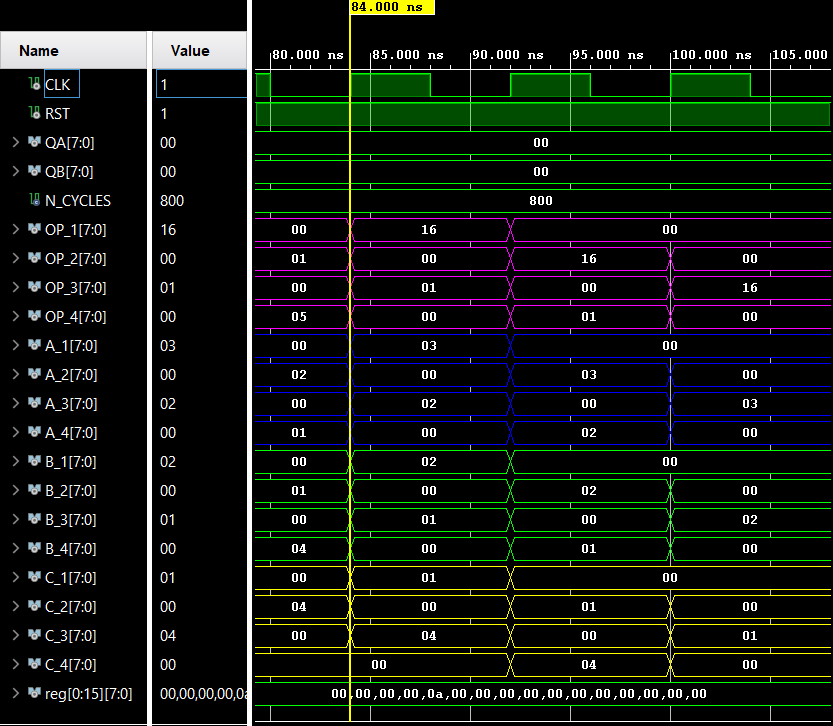Click the OP_1 value 16 in Value column
This screenshot has width=833, height=726.
[x=168, y=229]
